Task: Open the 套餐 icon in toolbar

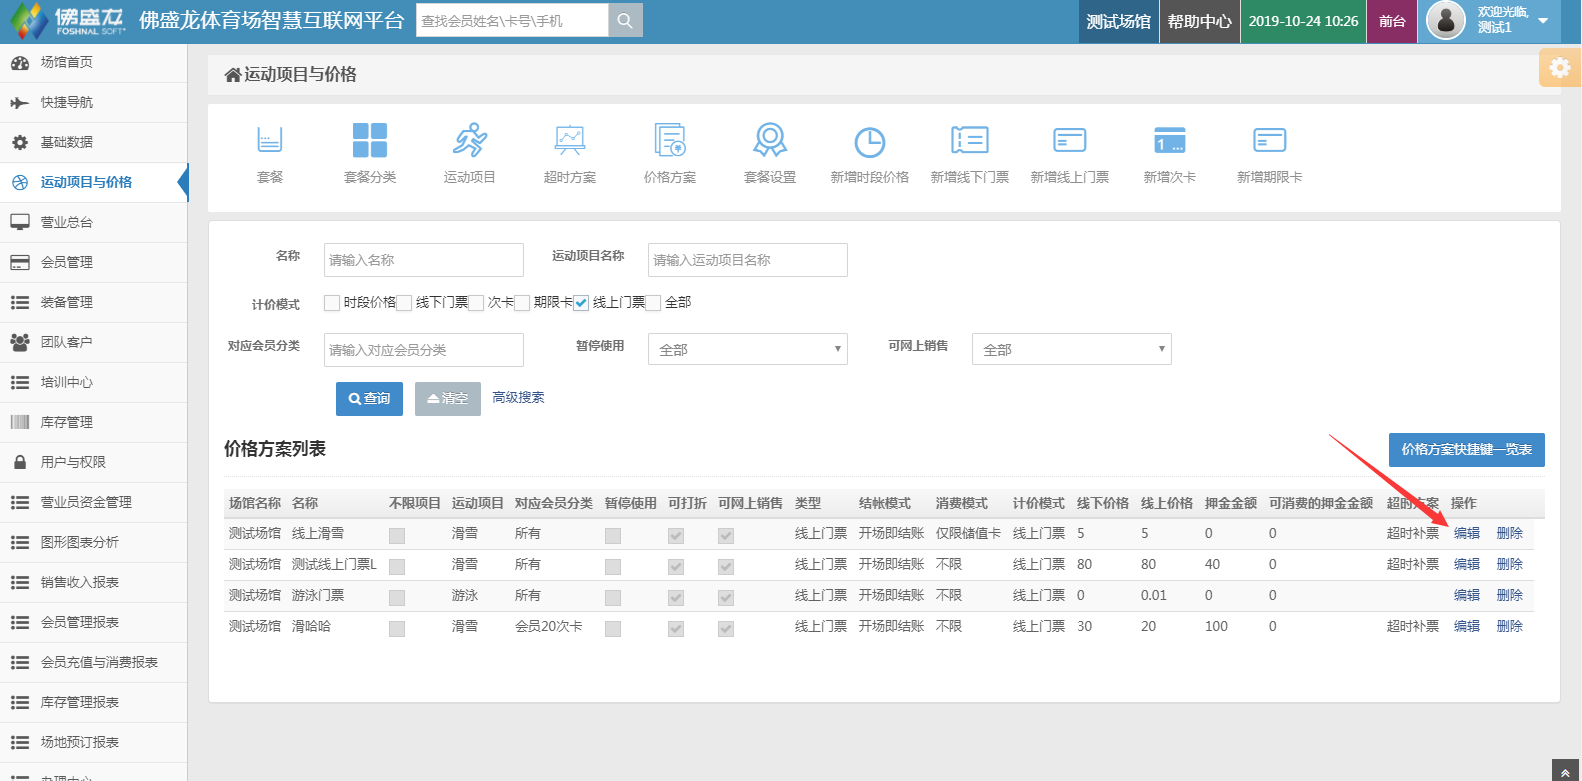Action: click(x=270, y=140)
